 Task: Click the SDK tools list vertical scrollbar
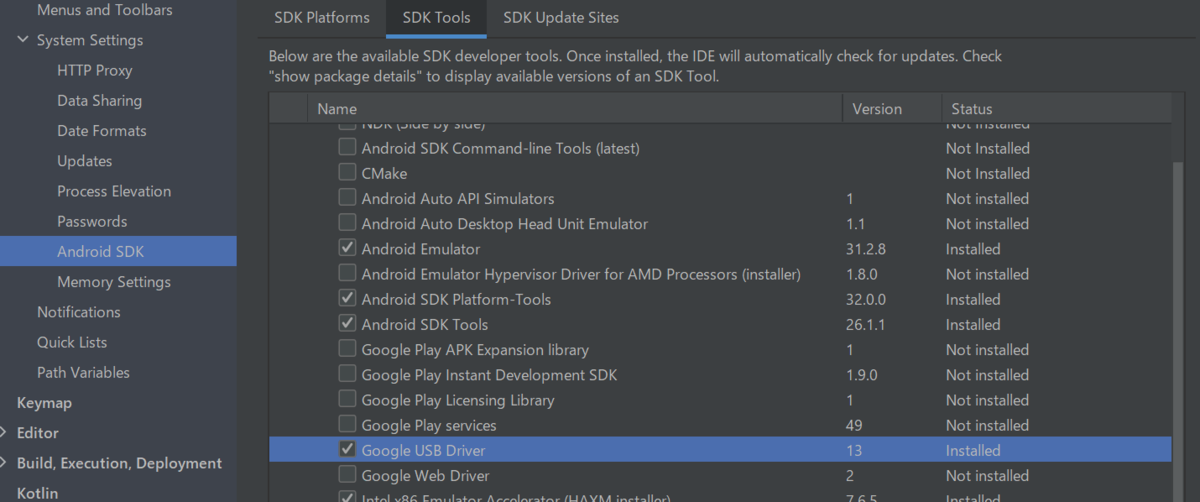point(1178,330)
